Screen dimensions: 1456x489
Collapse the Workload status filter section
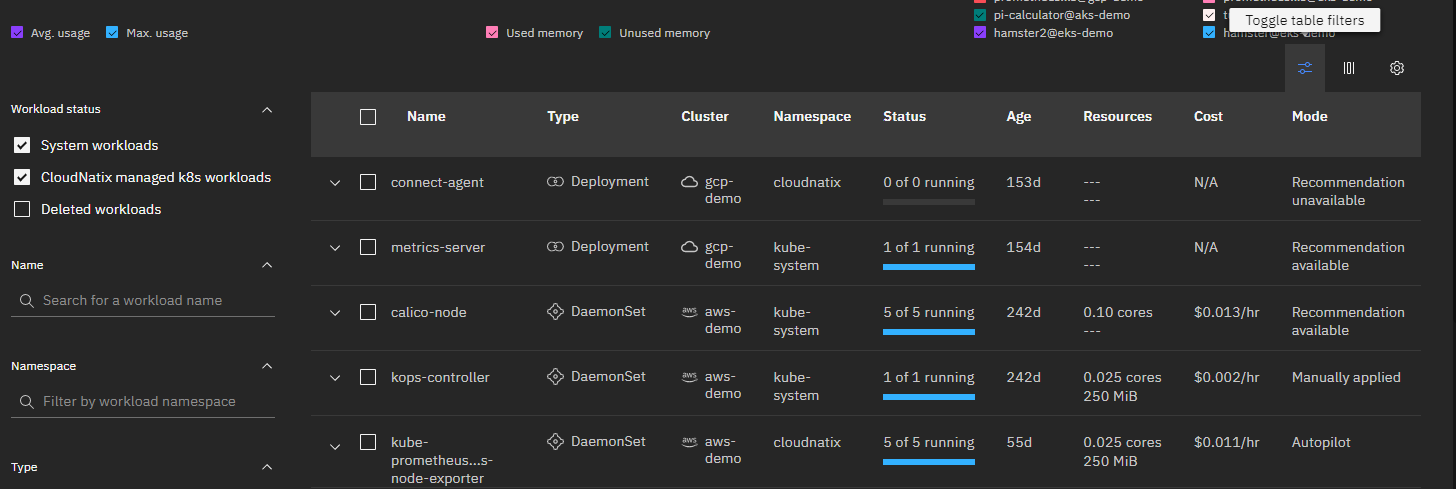(267, 109)
